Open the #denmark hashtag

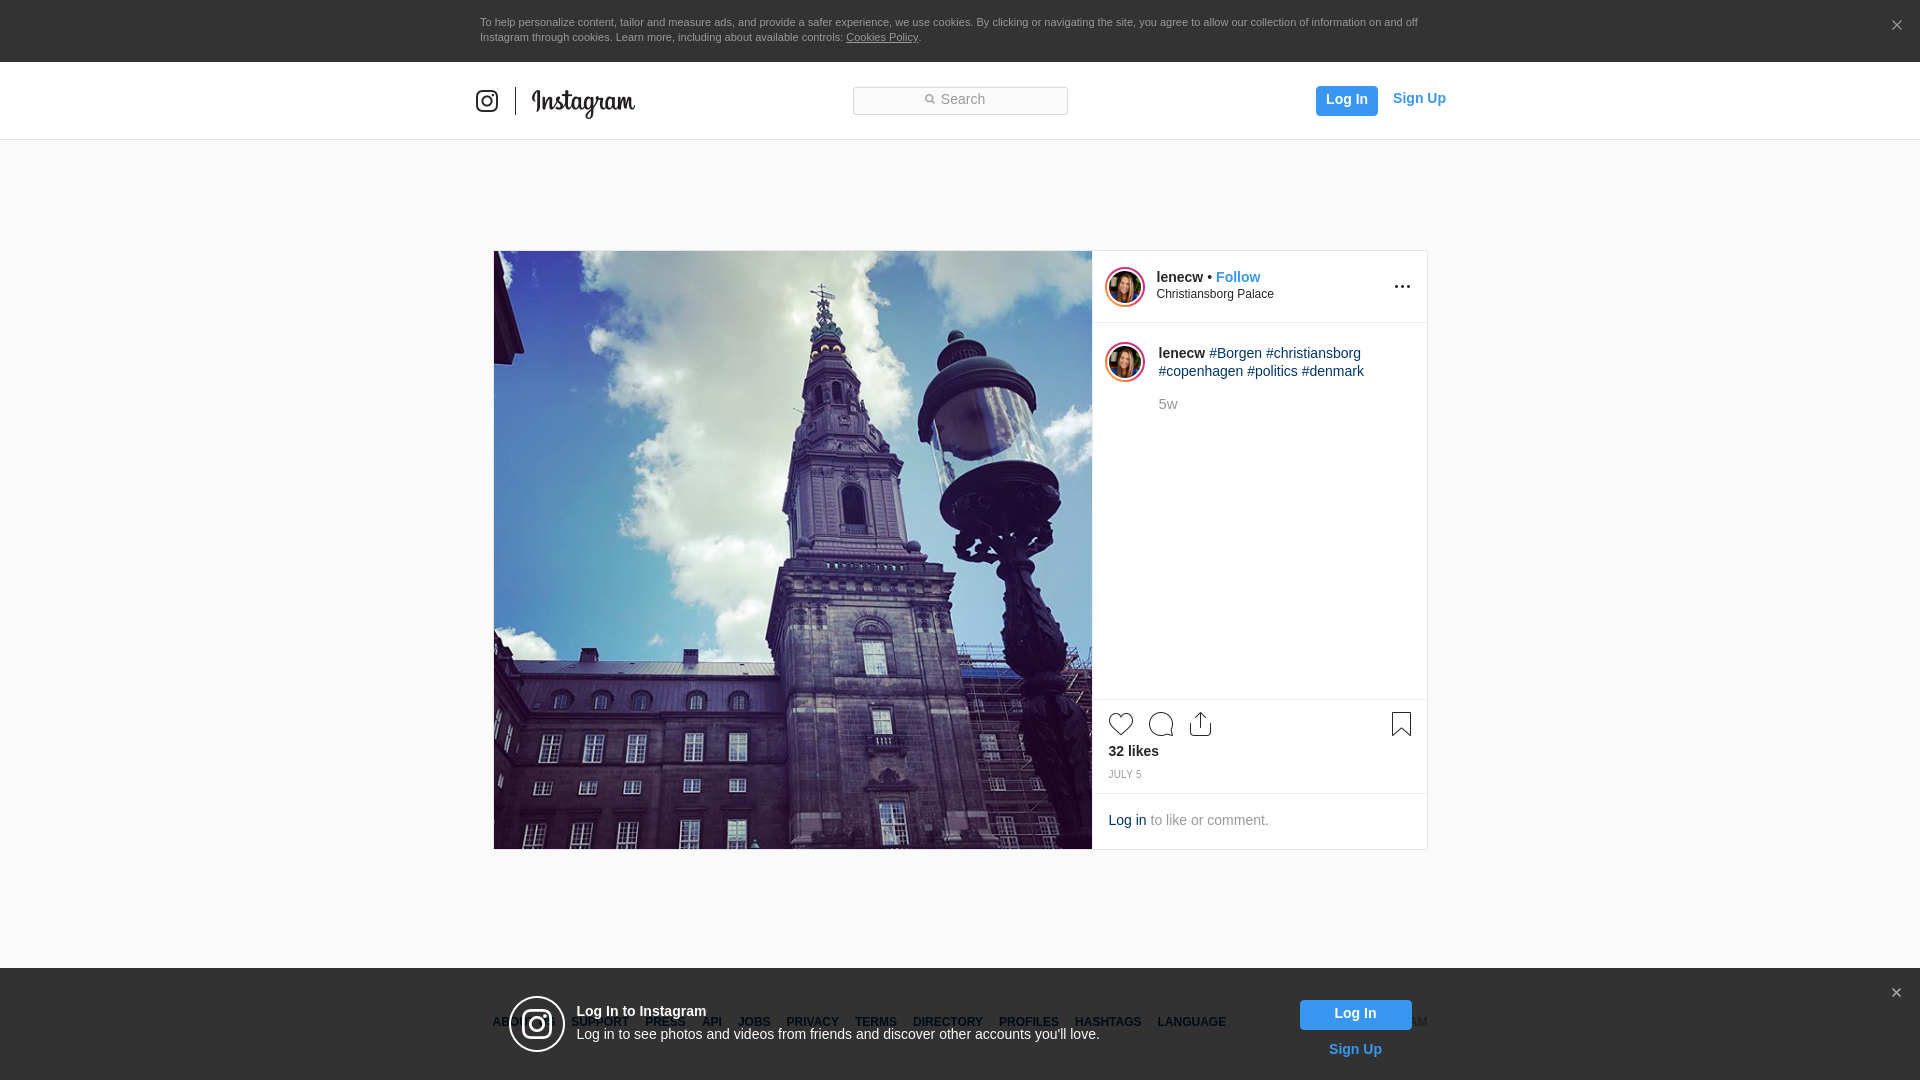click(1332, 371)
